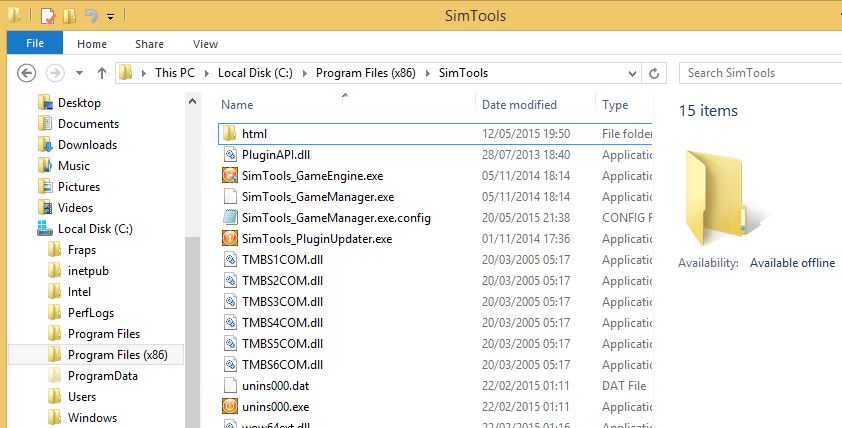The width and height of the screenshot is (842, 428).
Task: Expand the address bar history dropdown
Action: pos(633,74)
